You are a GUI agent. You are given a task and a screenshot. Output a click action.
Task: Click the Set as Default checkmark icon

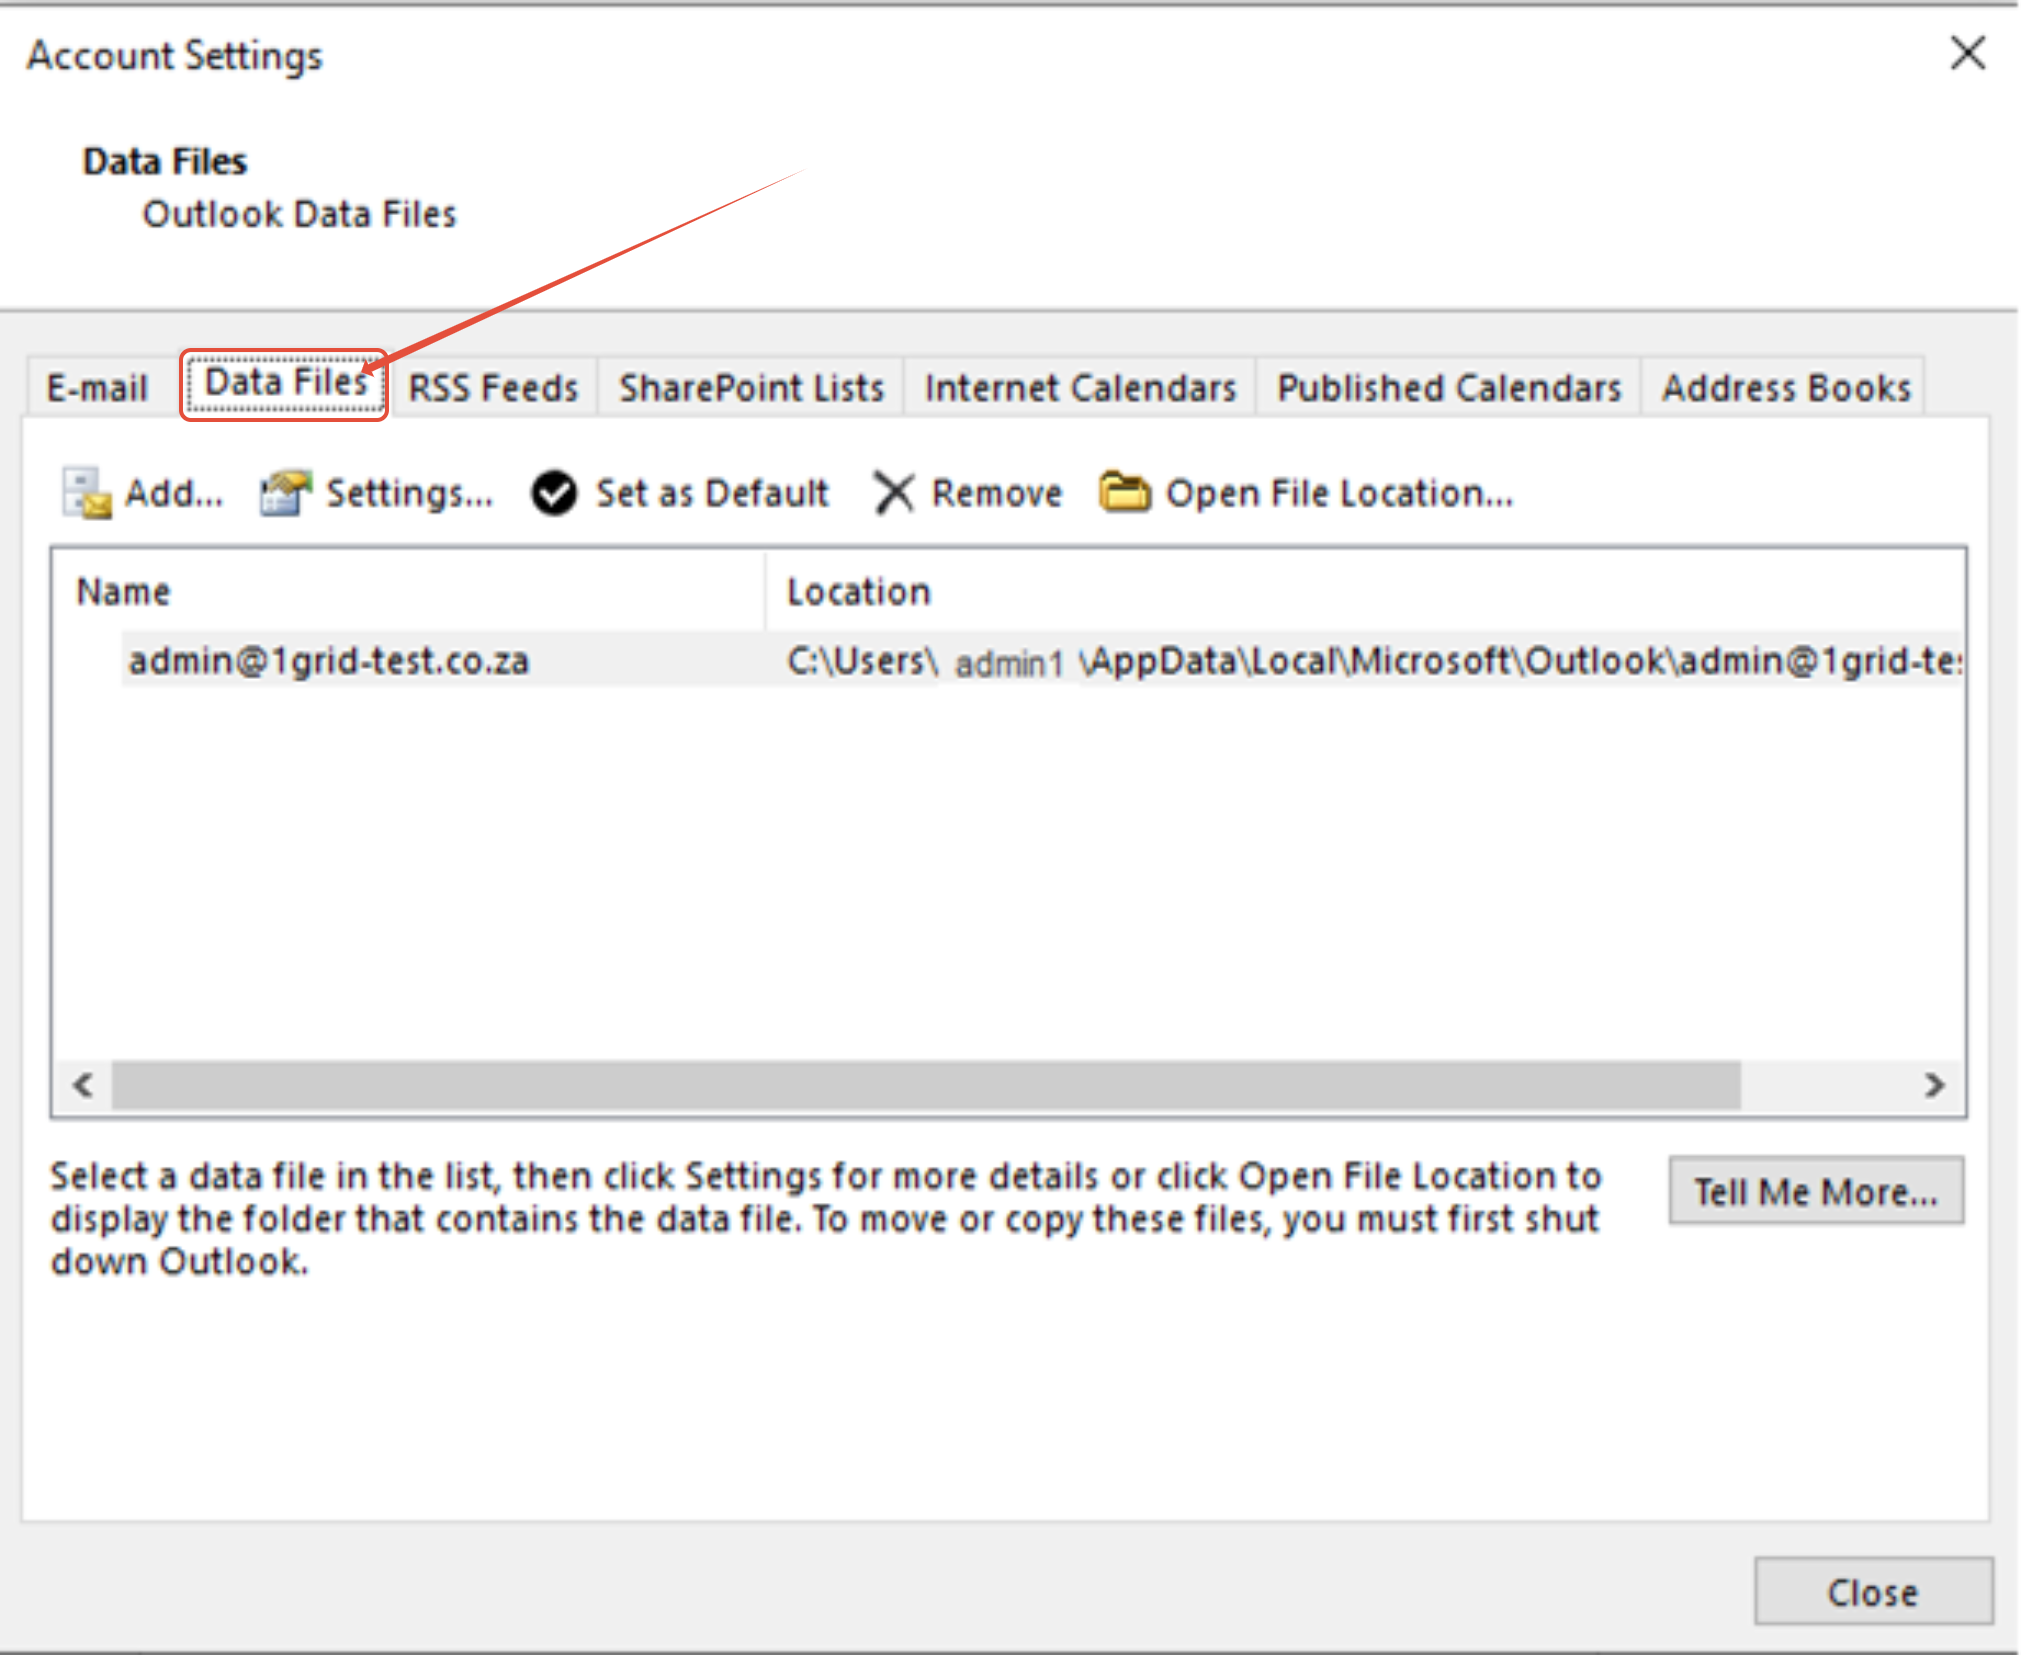554,493
